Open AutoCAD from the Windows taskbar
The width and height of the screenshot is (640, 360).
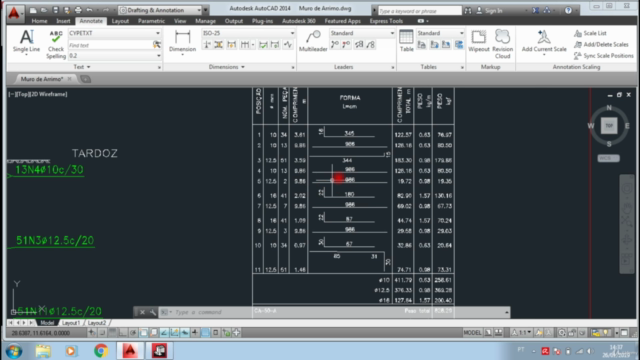click(x=130, y=351)
